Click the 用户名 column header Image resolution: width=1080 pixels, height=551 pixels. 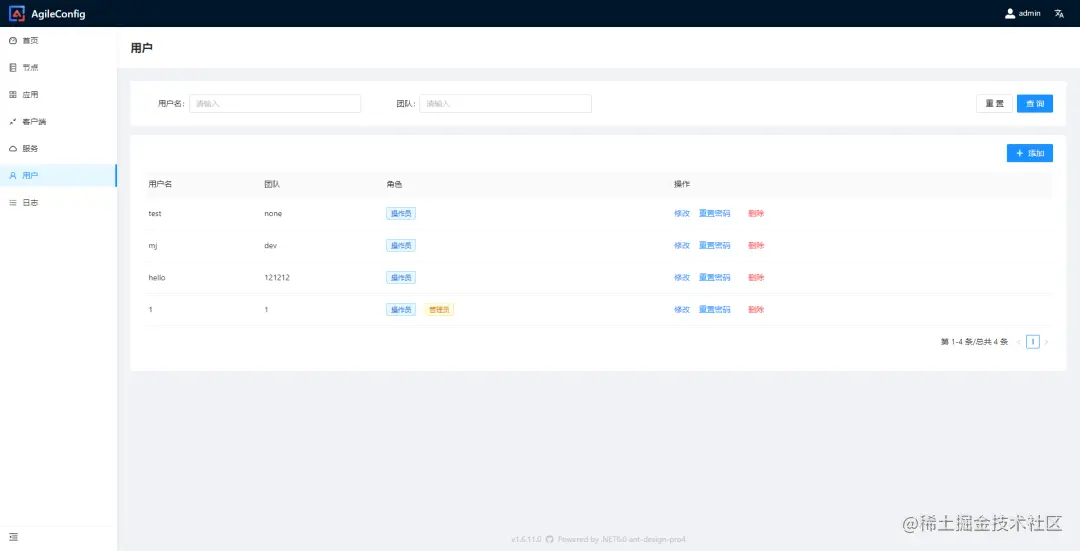(x=160, y=185)
